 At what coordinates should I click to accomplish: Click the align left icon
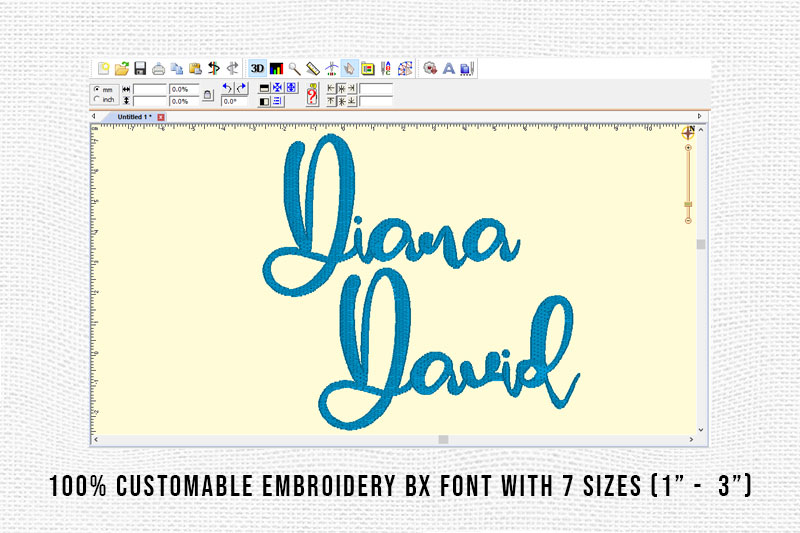pos(331,88)
